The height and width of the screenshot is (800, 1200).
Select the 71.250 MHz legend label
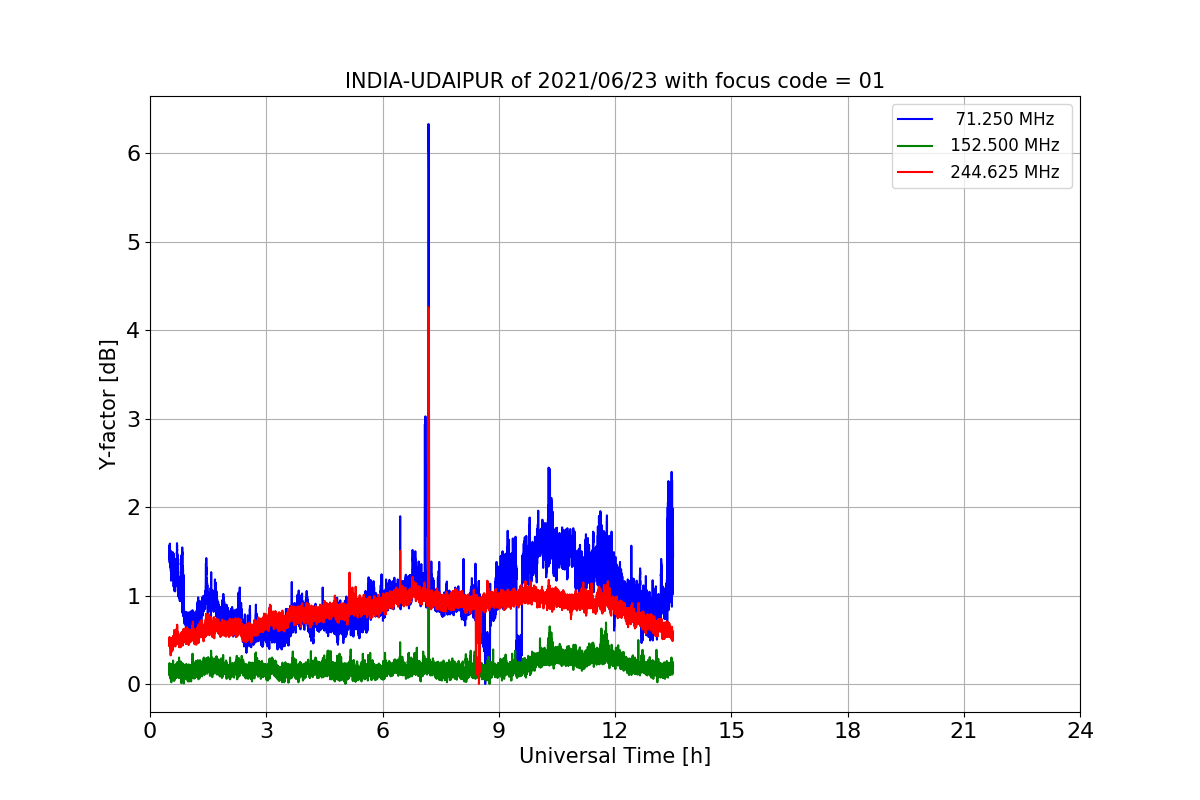tap(1005, 119)
